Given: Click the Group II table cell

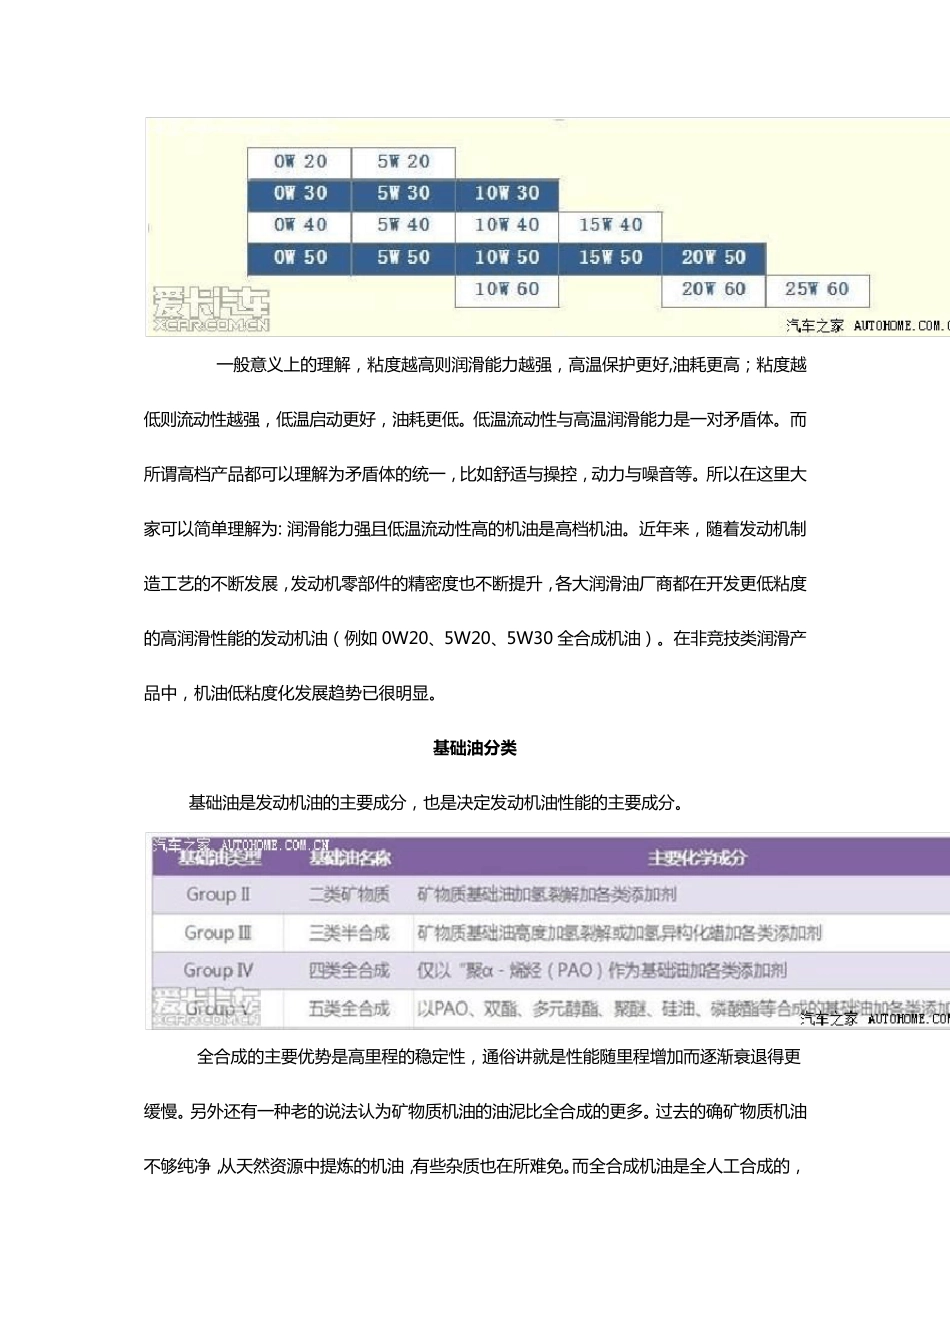Looking at the screenshot, I should coord(218,894).
